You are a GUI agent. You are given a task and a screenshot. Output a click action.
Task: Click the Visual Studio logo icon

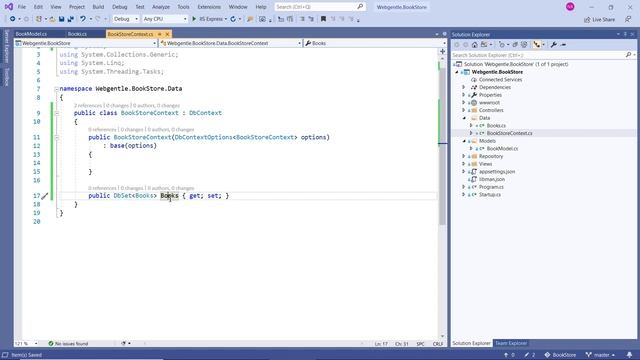pyautogui.click(x=9, y=7)
